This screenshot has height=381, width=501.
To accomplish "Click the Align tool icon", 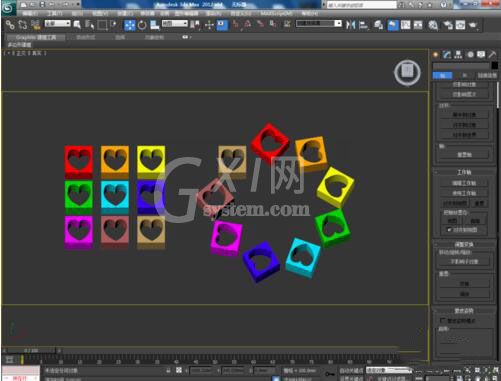I will (x=364, y=25).
